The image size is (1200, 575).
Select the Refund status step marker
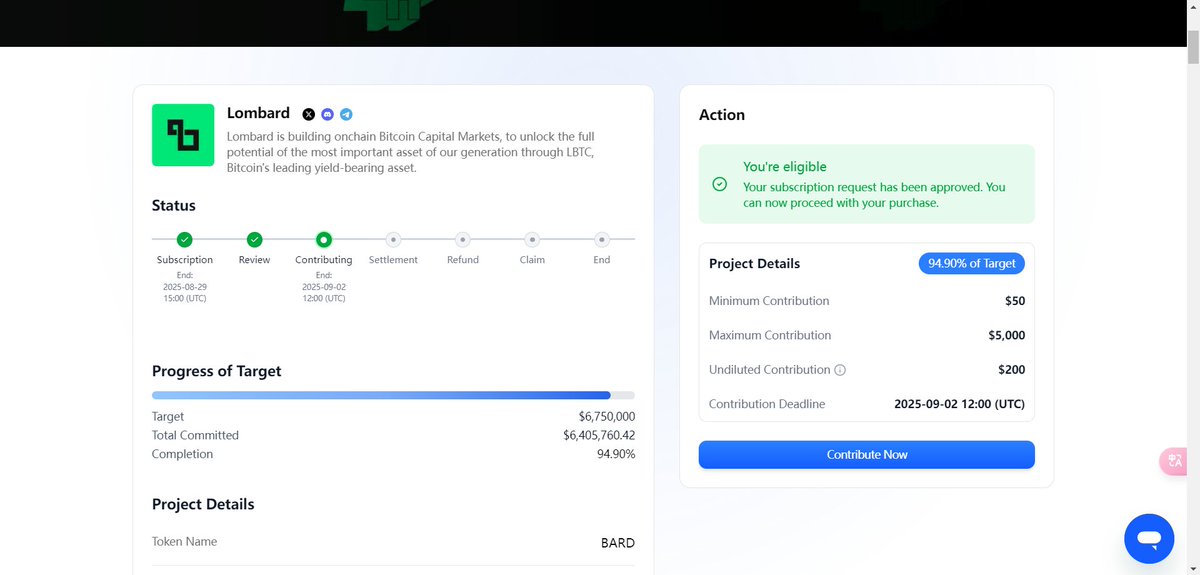point(462,239)
